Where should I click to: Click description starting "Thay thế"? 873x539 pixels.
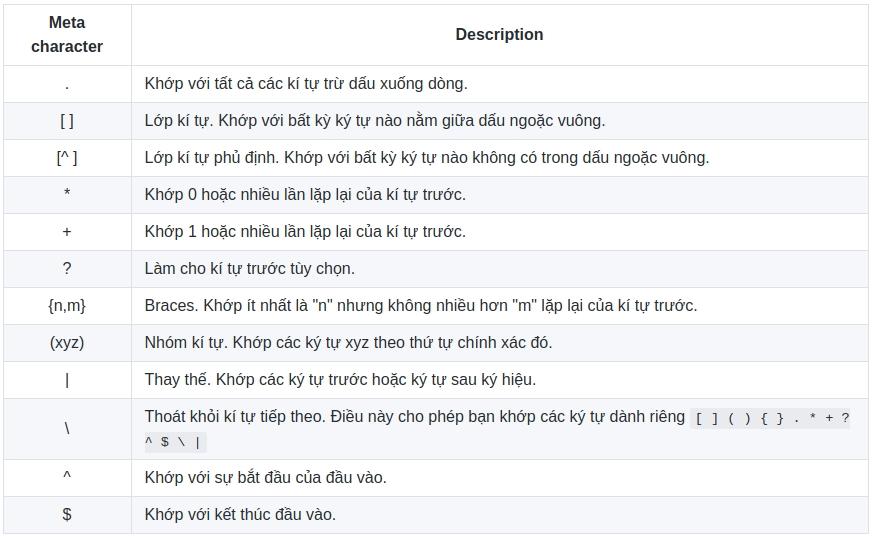340,380
